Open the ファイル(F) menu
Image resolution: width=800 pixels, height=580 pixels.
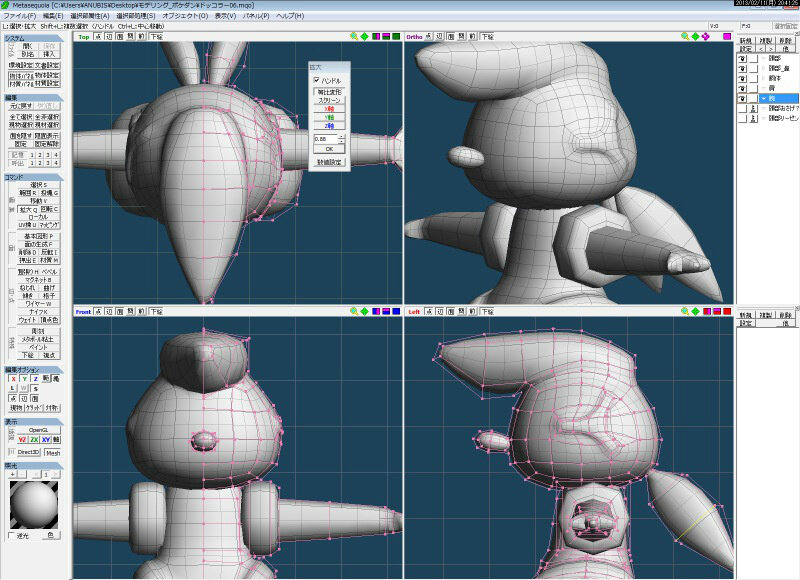point(20,16)
